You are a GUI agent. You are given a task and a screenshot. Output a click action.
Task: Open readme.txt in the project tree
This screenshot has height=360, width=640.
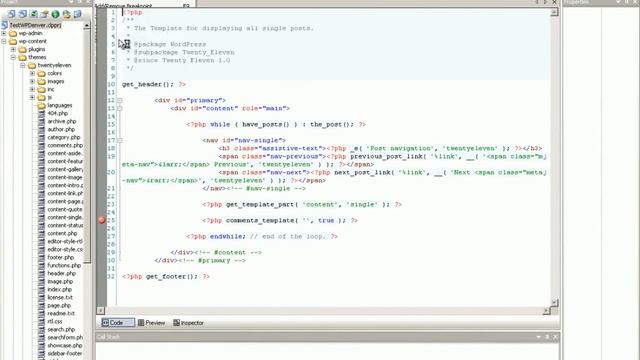(61, 313)
